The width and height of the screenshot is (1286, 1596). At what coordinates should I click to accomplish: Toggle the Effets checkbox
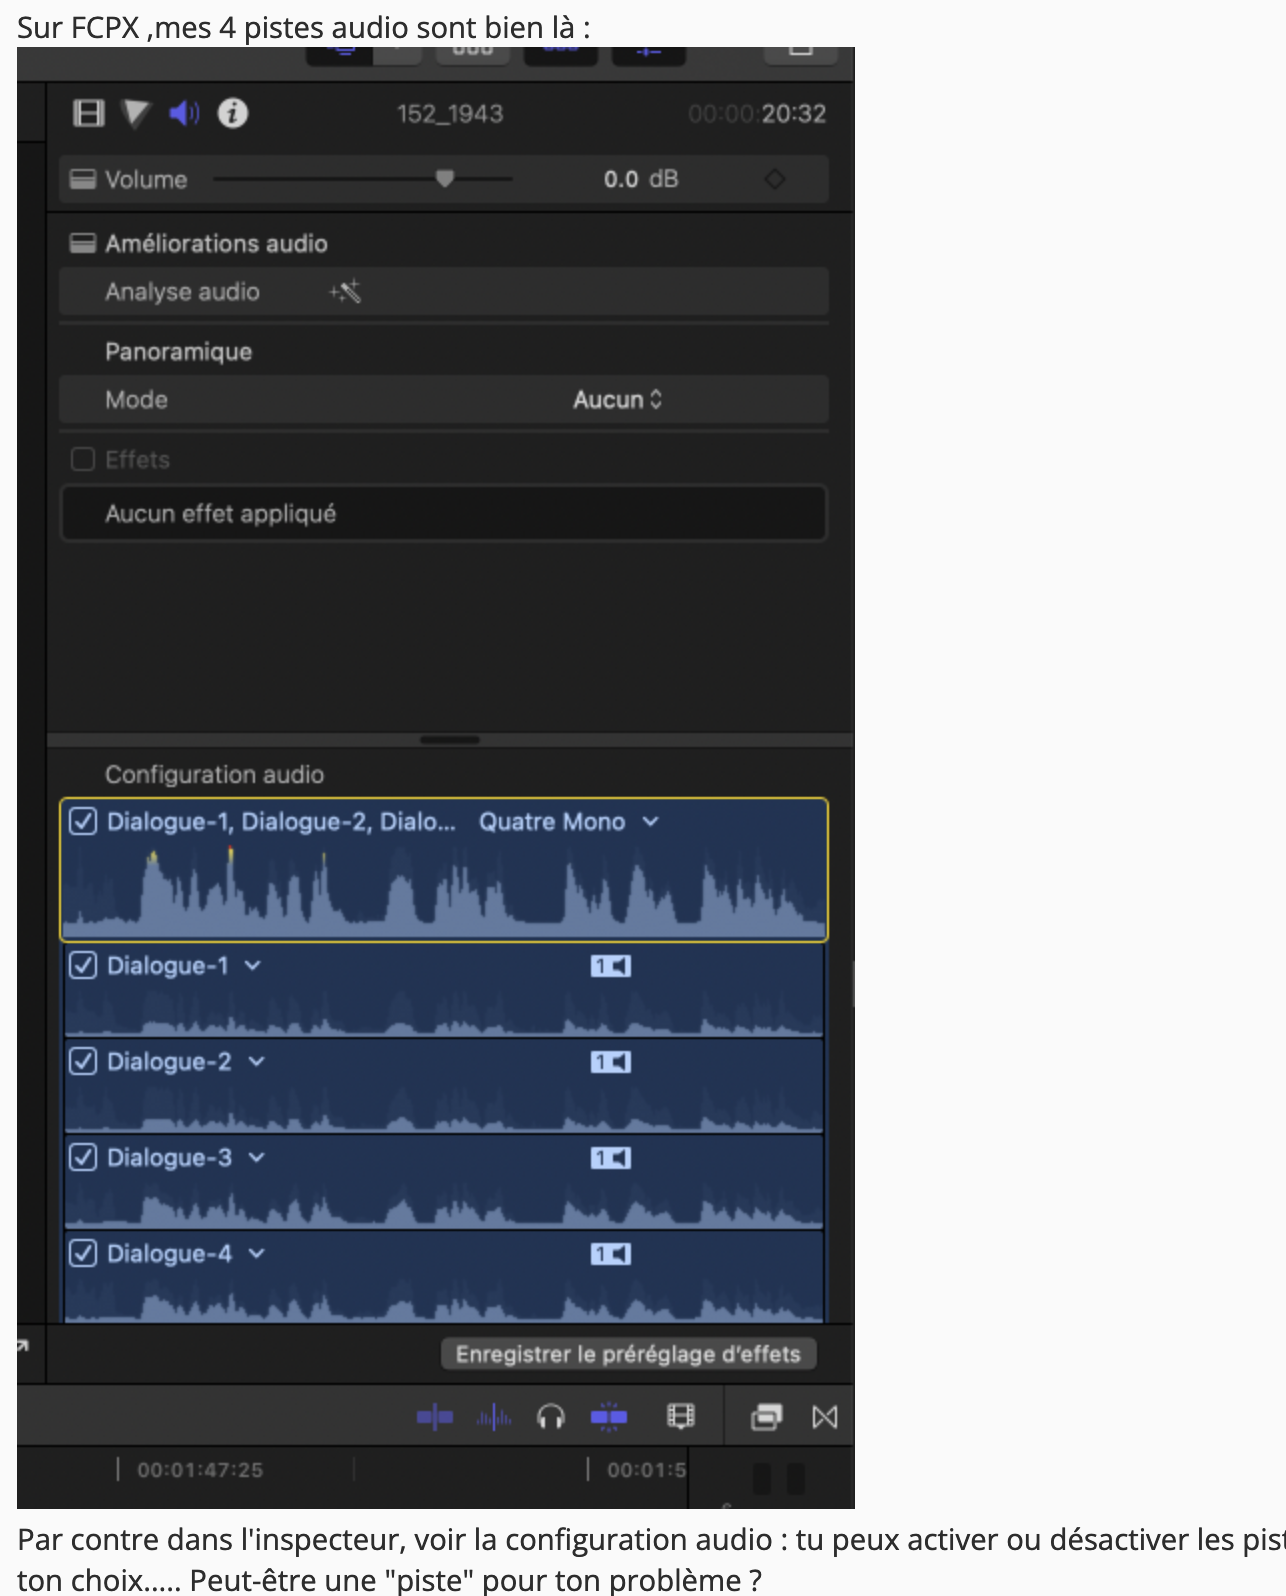[83, 459]
